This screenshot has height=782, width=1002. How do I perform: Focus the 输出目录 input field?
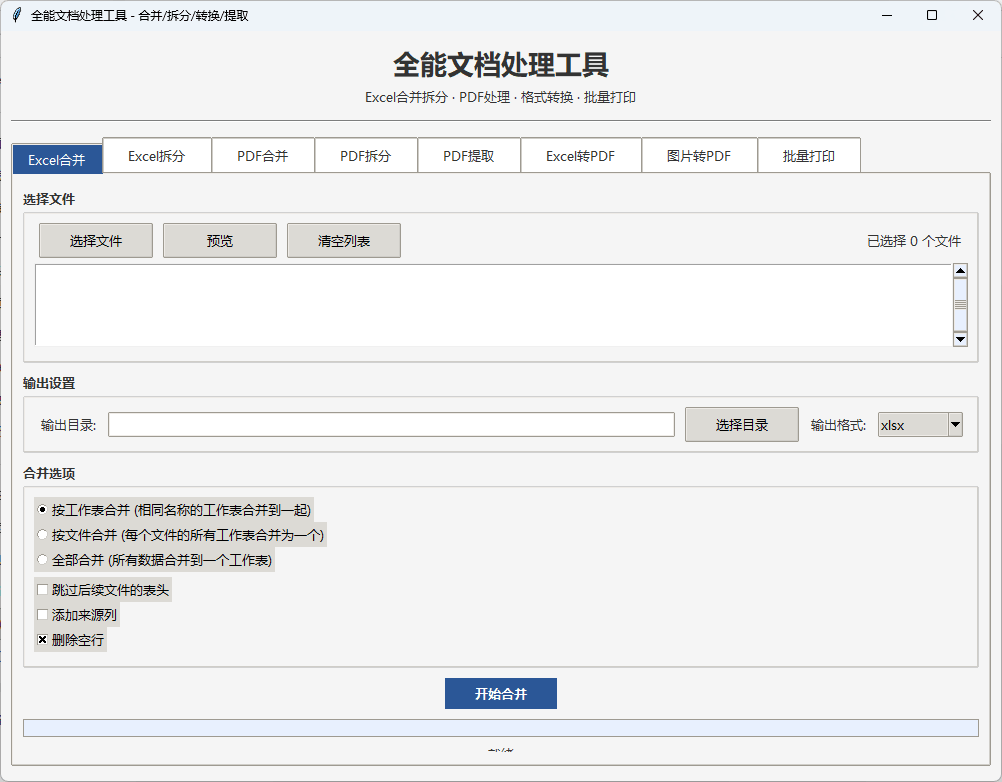(x=391, y=425)
